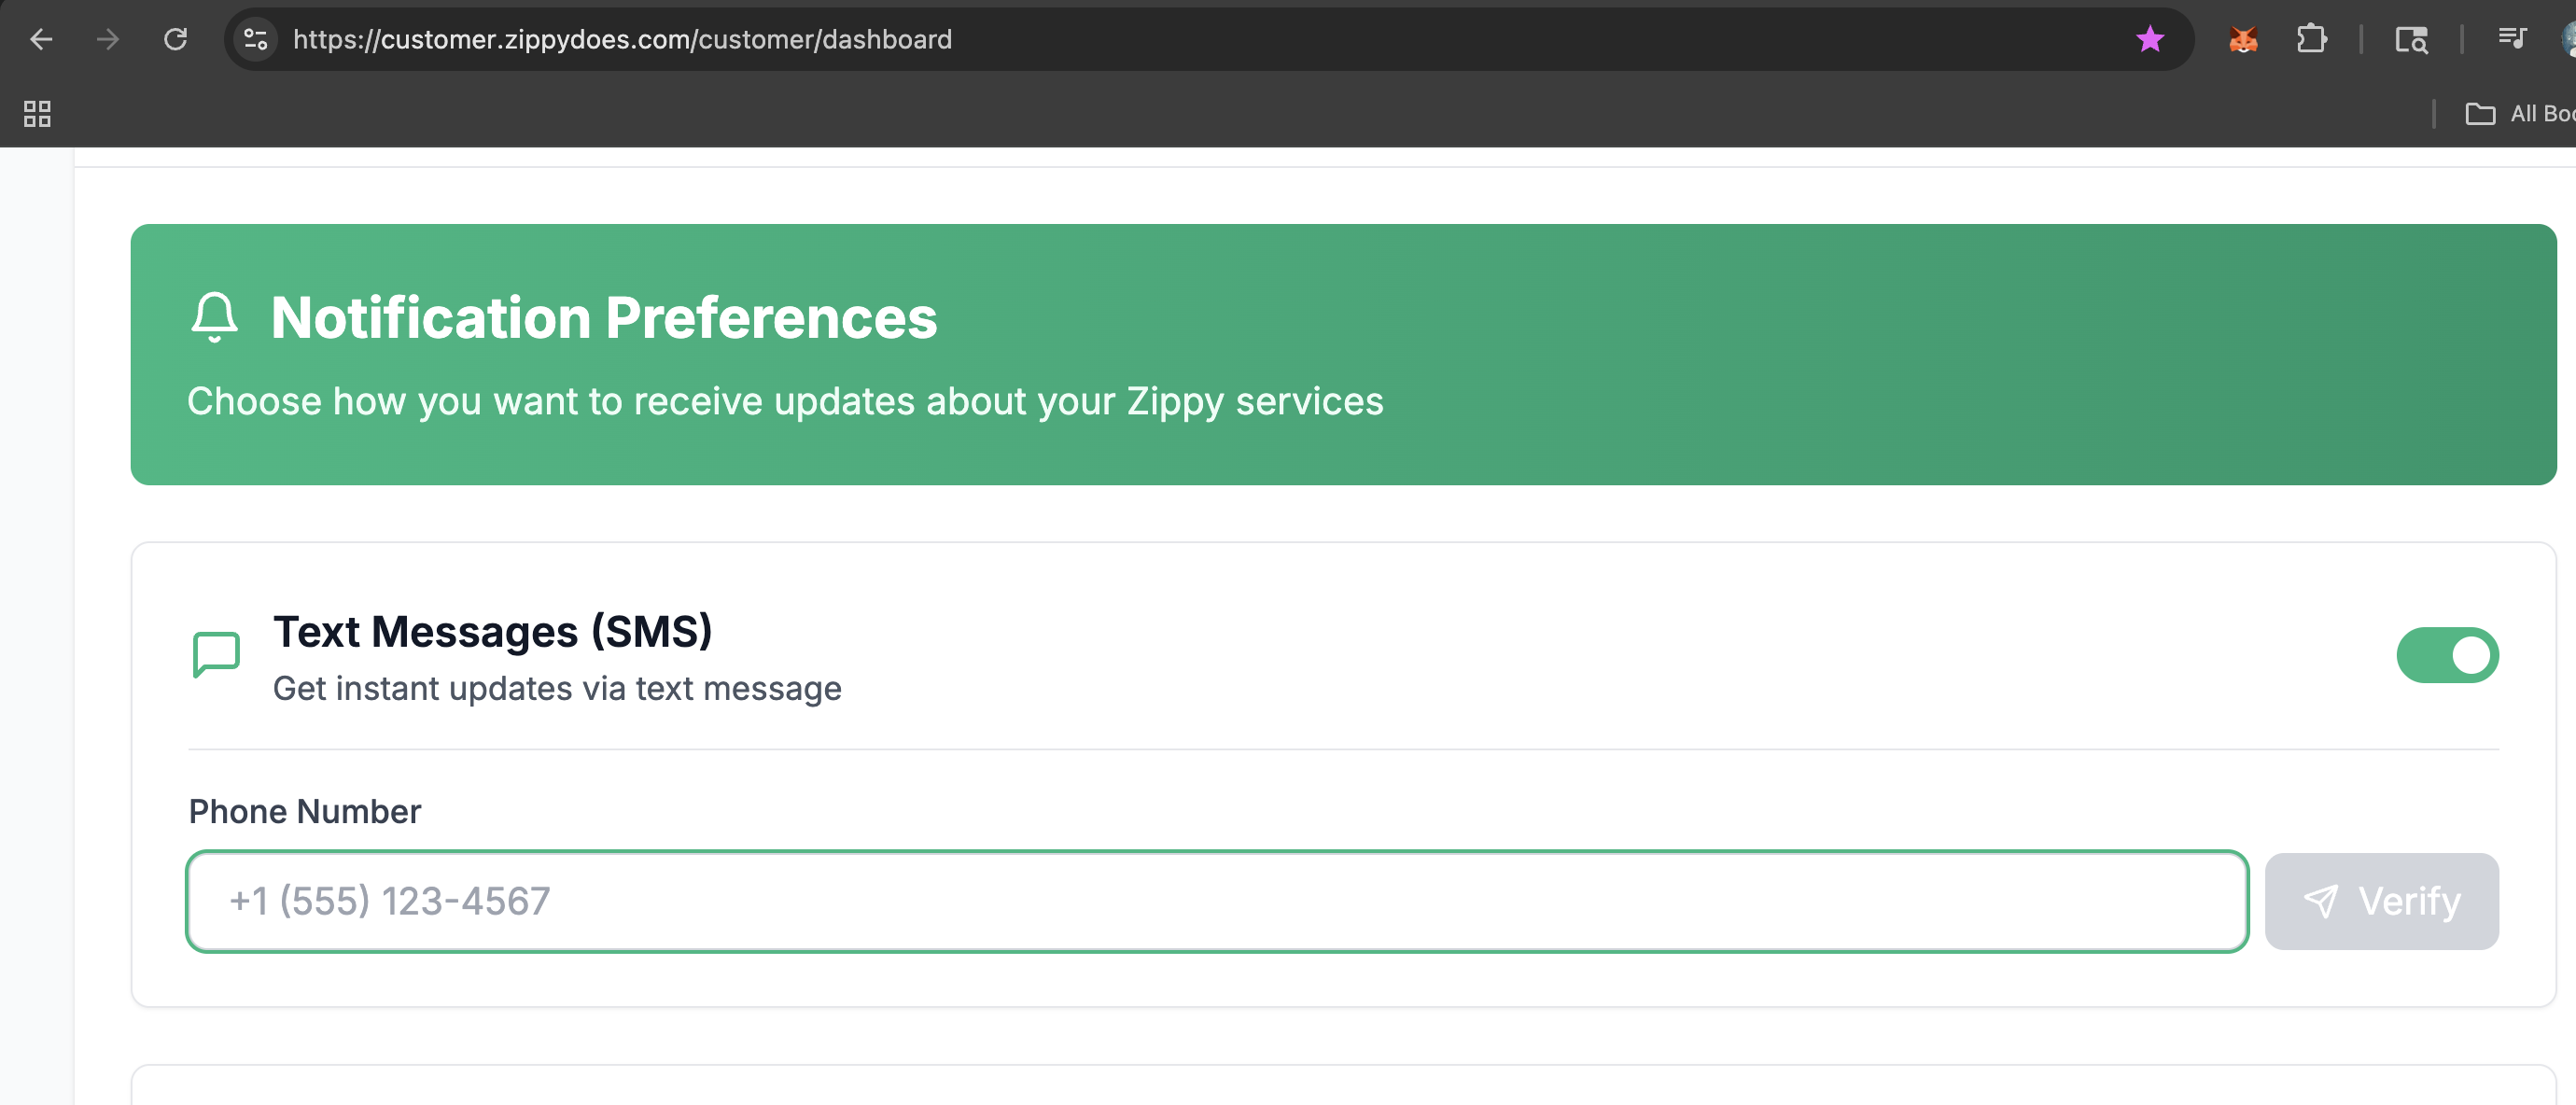The width and height of the screenshot is (2576, 1105).
Task: Disable the Text Messages (SMS) toggle
Action: tap(2447, 655)
